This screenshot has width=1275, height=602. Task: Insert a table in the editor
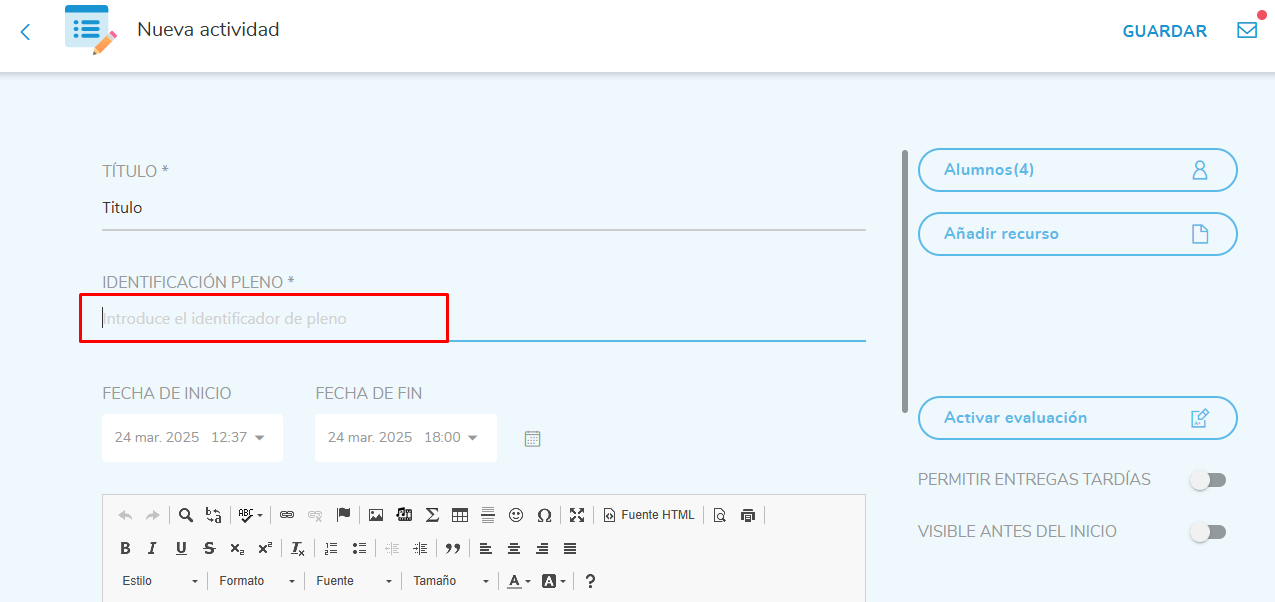coord(460,515)
